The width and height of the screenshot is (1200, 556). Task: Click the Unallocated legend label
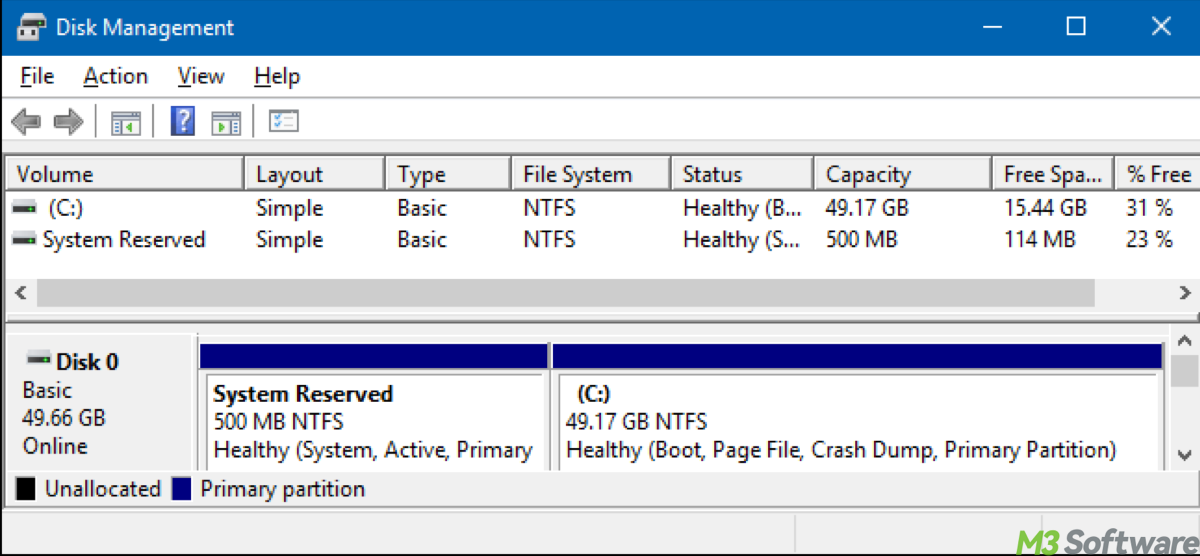coord(103,489)
